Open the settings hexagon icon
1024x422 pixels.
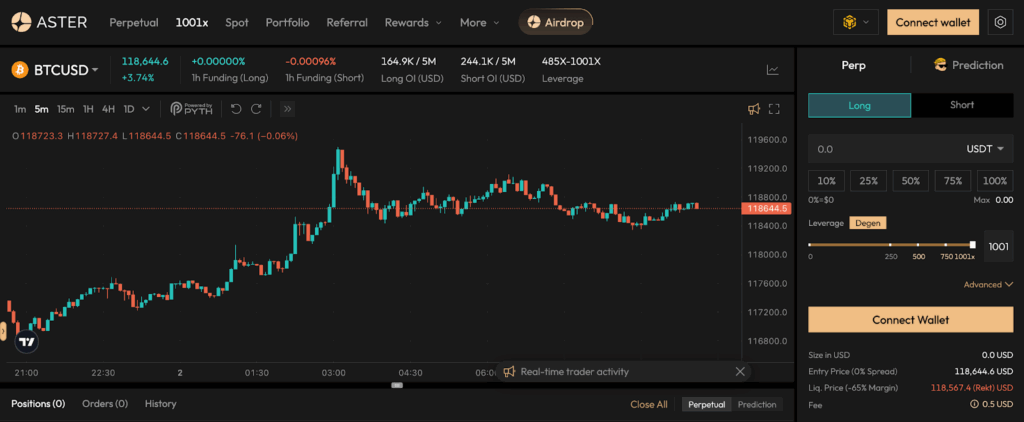[999, 22]
